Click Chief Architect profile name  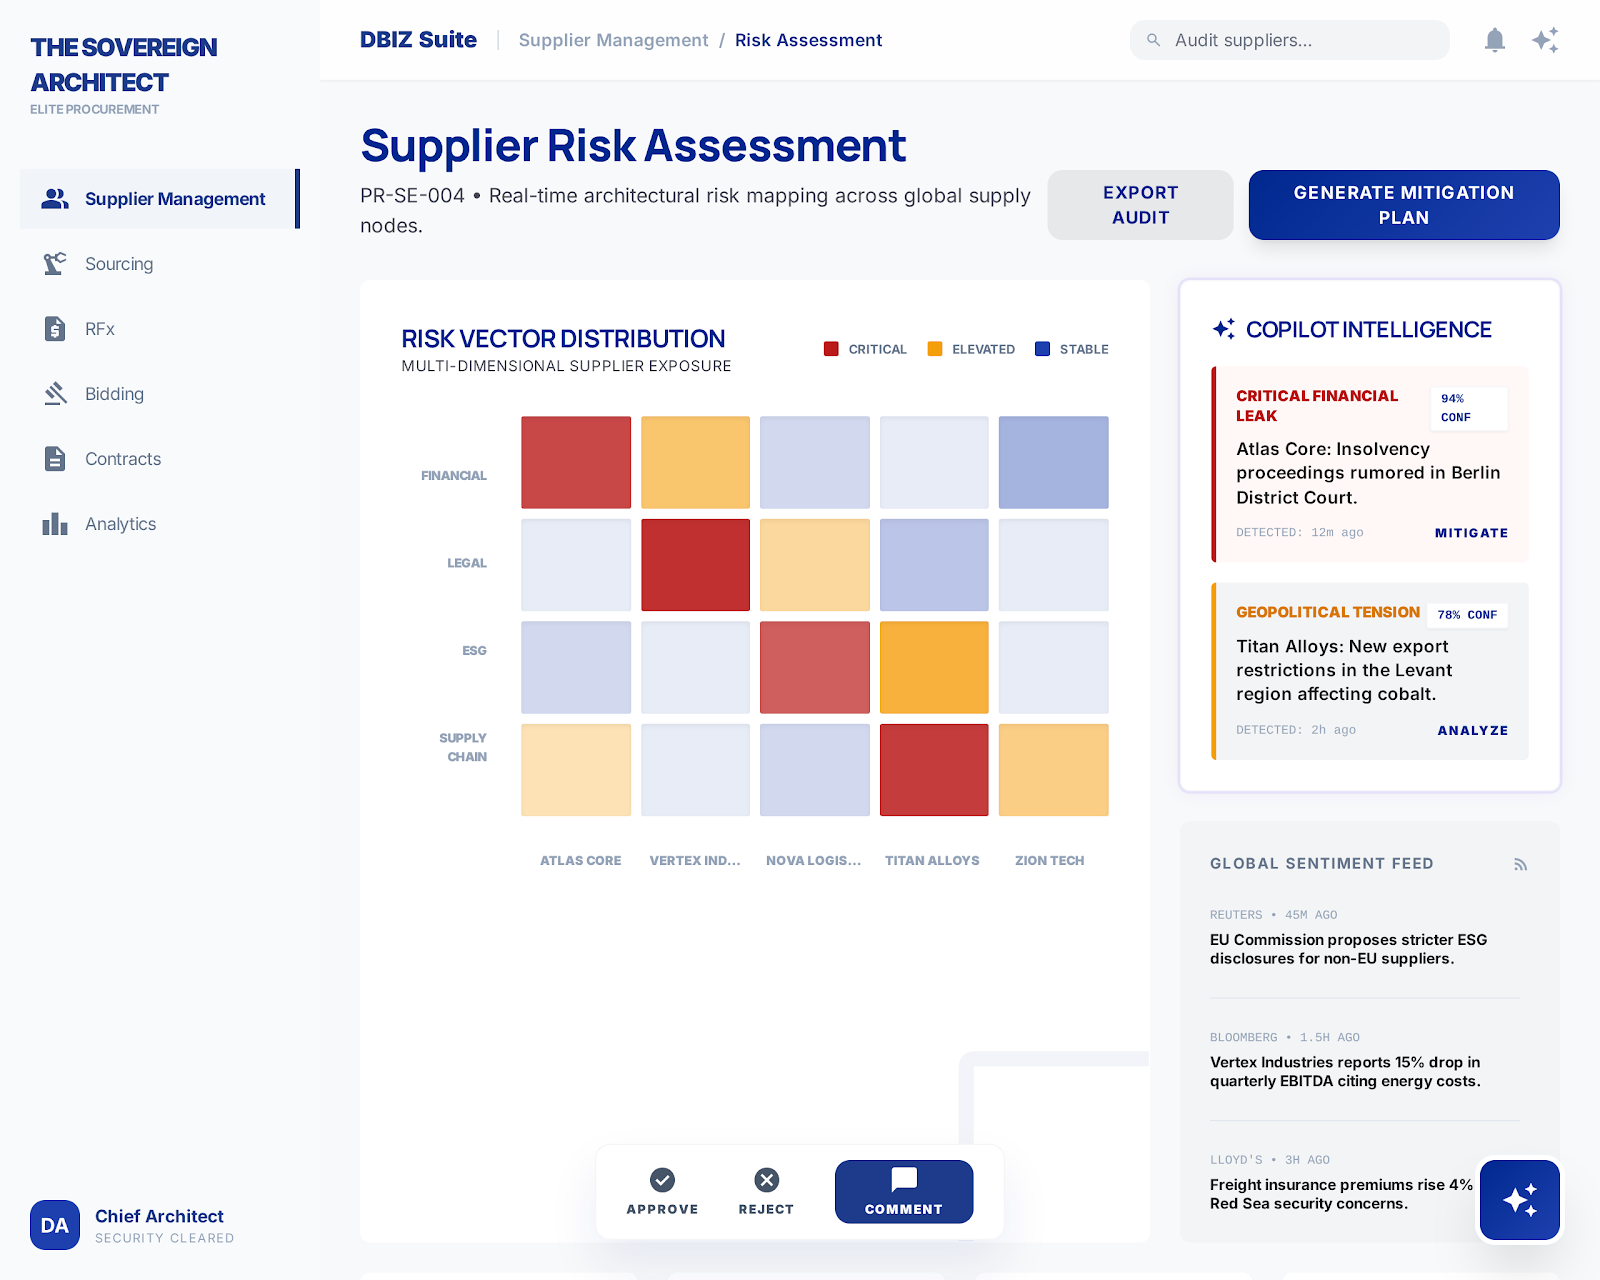(159, 1216)
